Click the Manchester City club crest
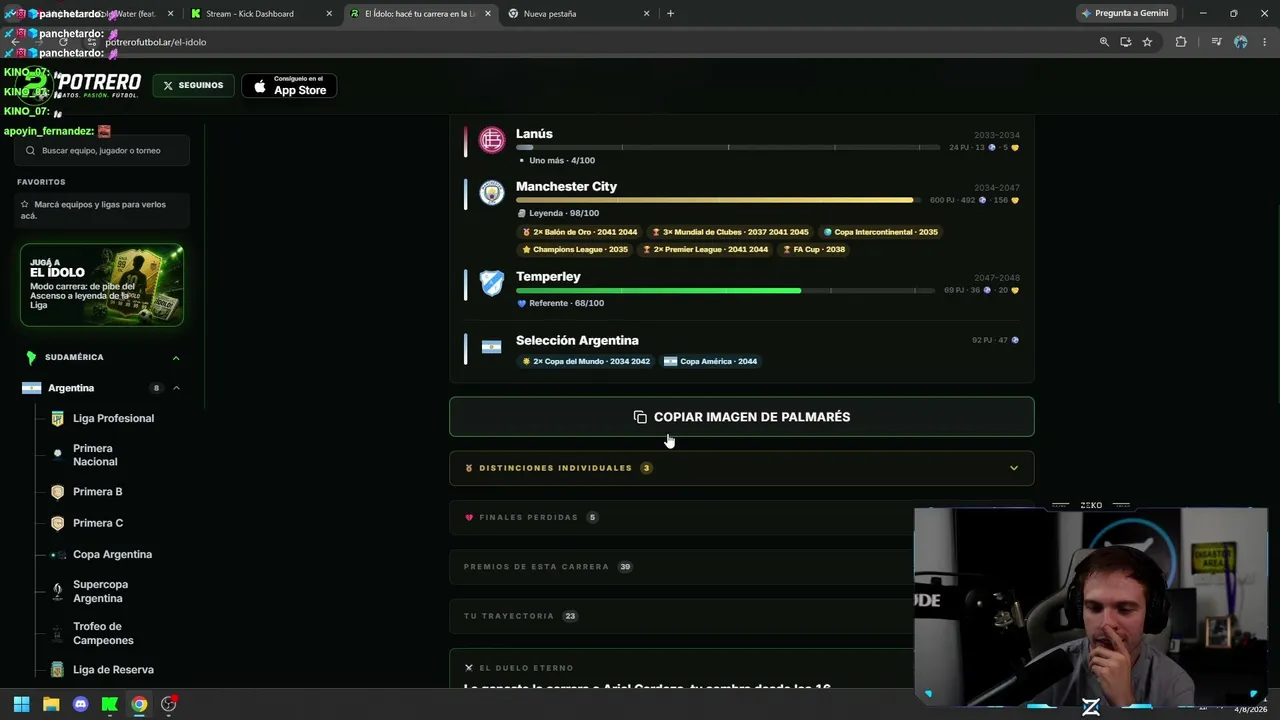Viewport: 1280px width, 720px height. pyautogui.click(x=491, y=193)
